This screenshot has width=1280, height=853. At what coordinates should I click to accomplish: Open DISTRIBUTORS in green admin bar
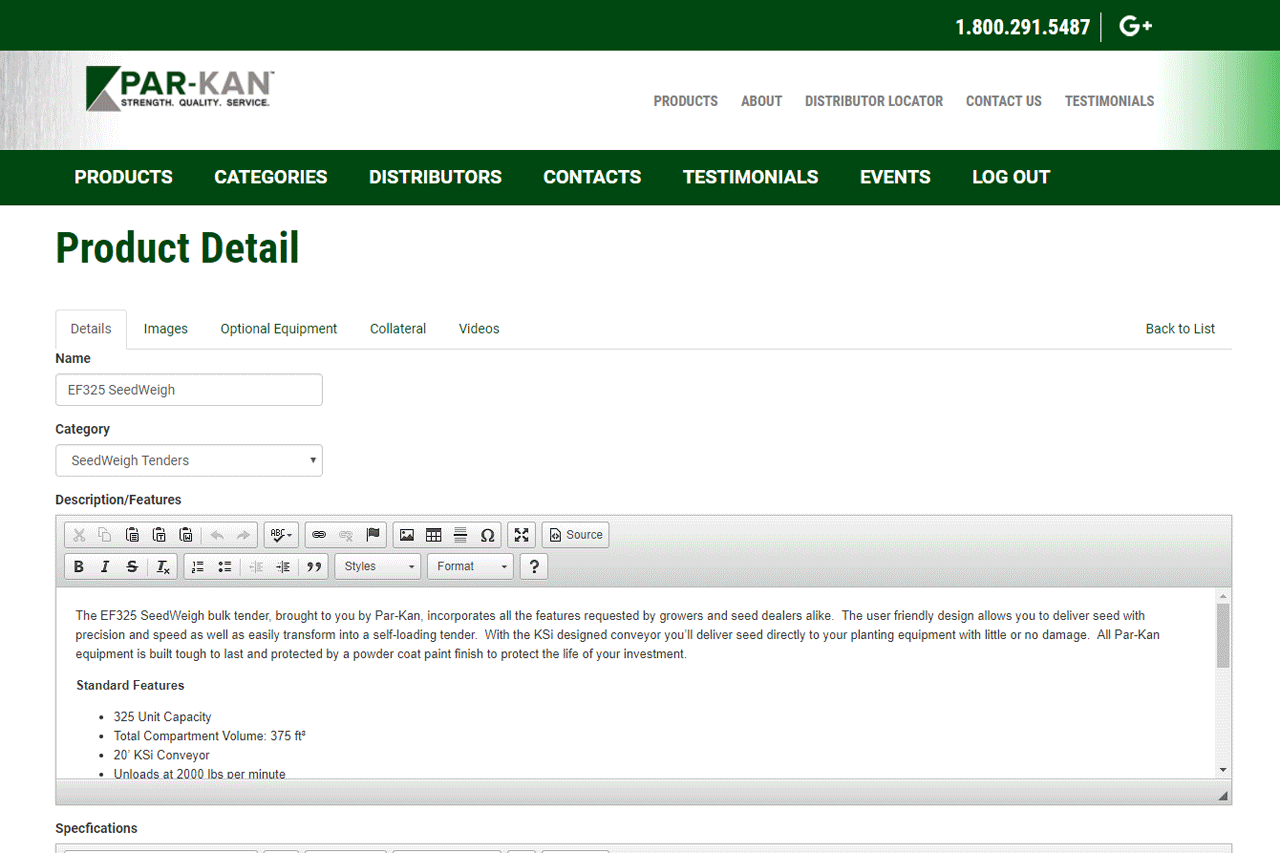click(x=435, y=177)
